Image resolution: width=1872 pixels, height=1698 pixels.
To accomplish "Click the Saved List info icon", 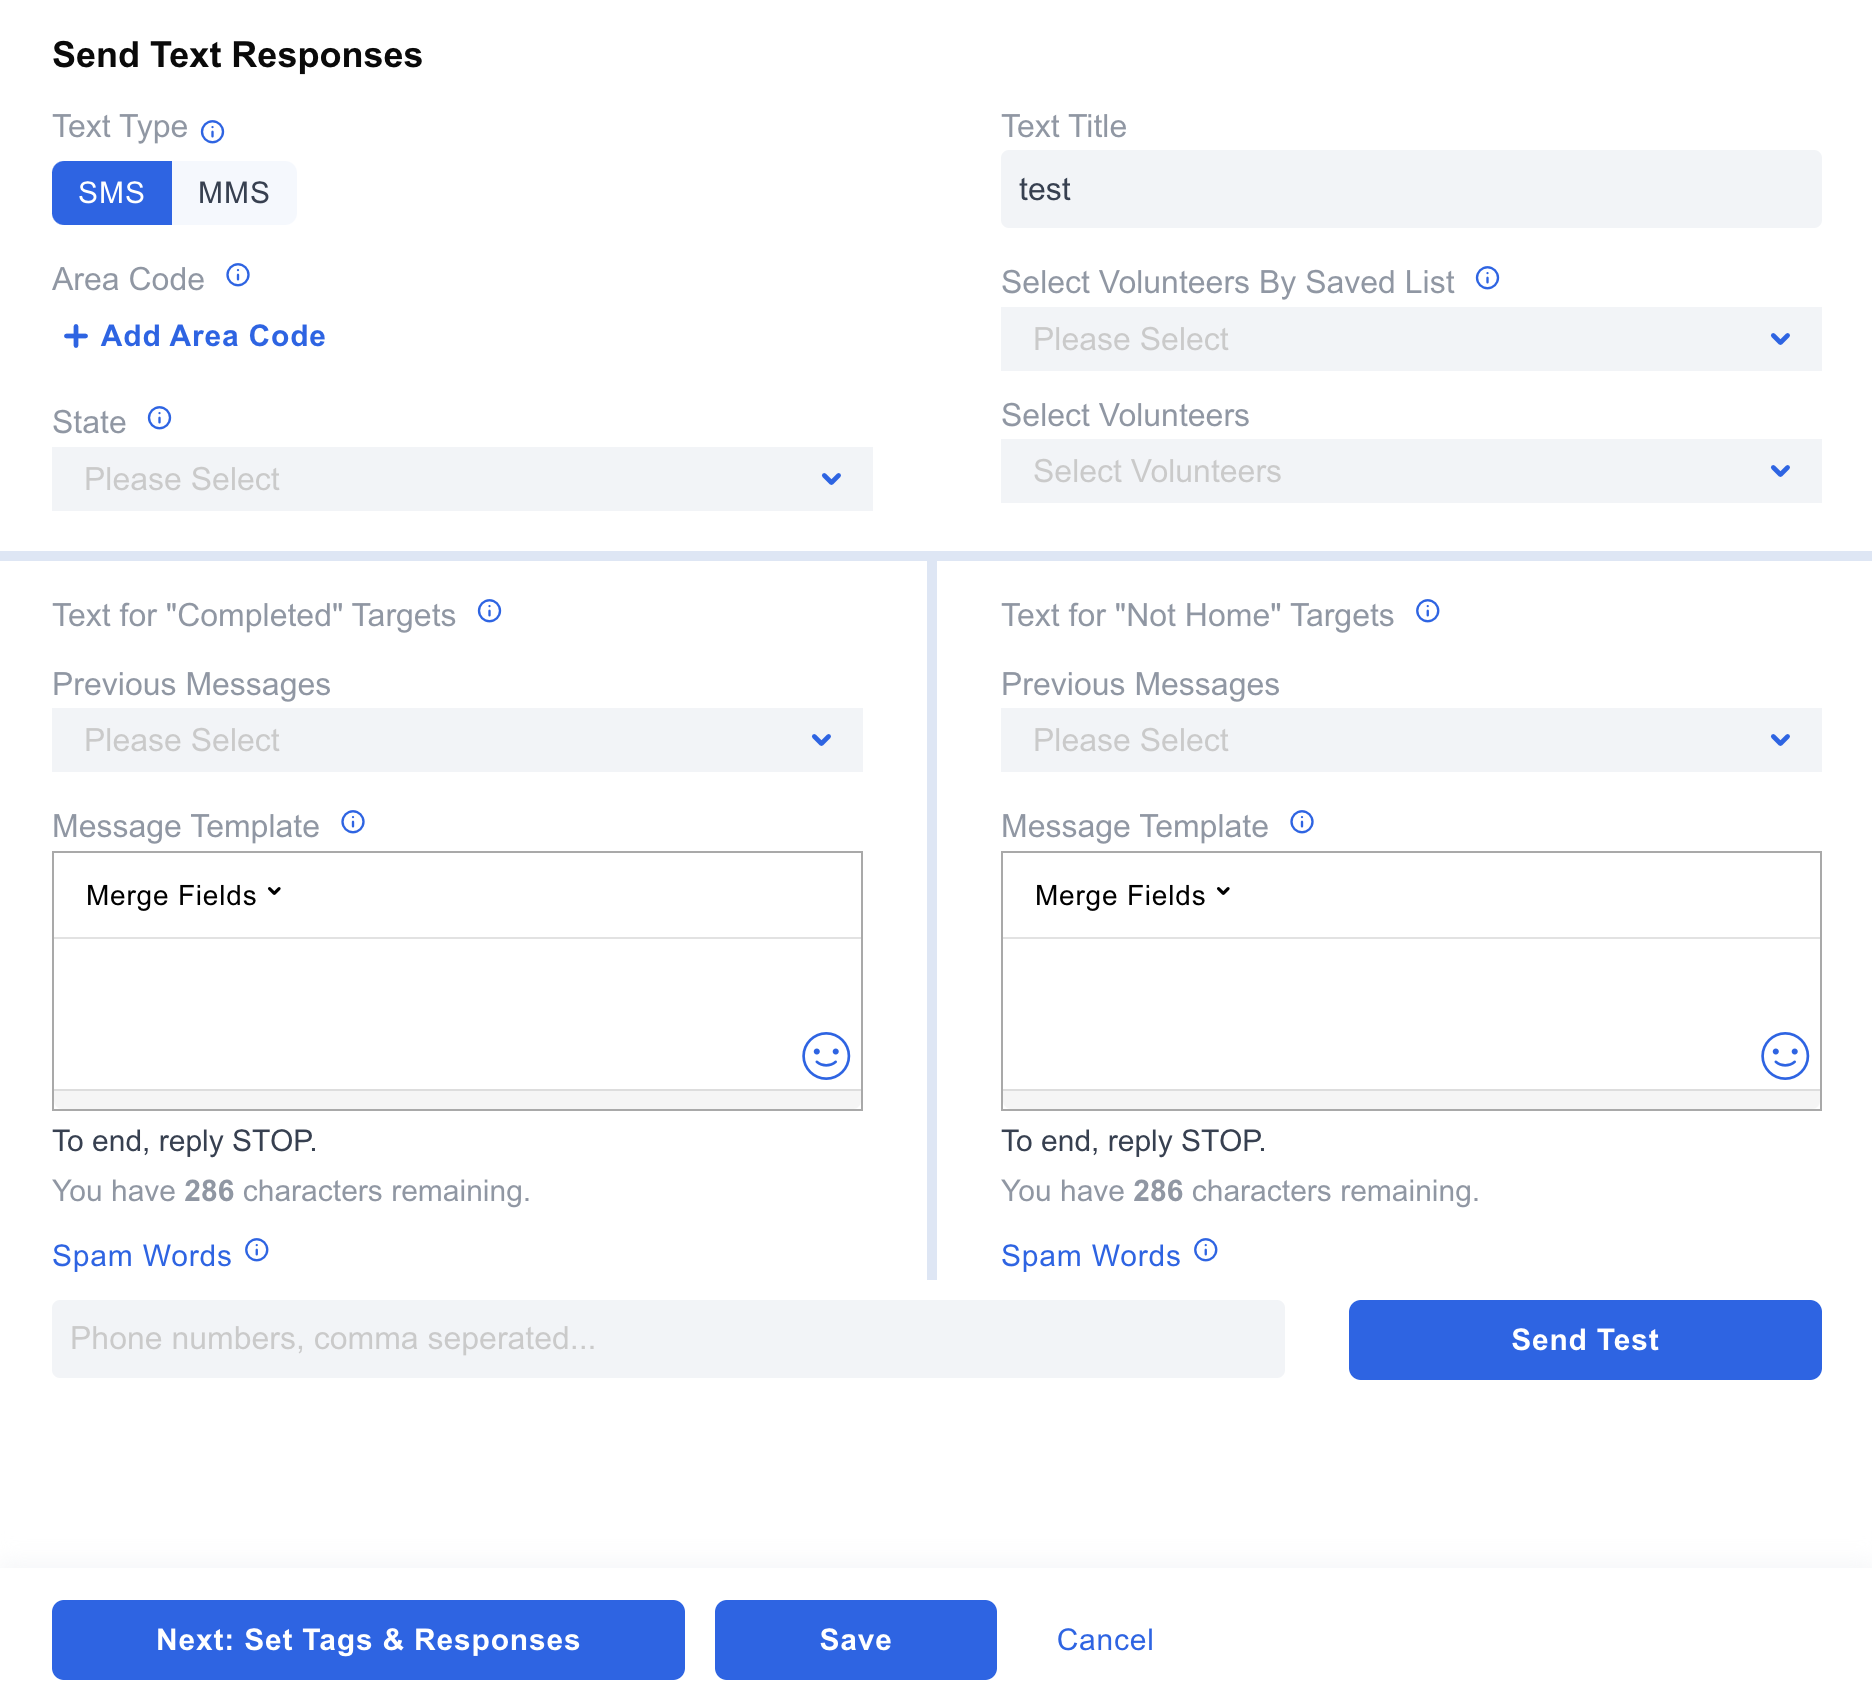I will tap(1487, 278).
